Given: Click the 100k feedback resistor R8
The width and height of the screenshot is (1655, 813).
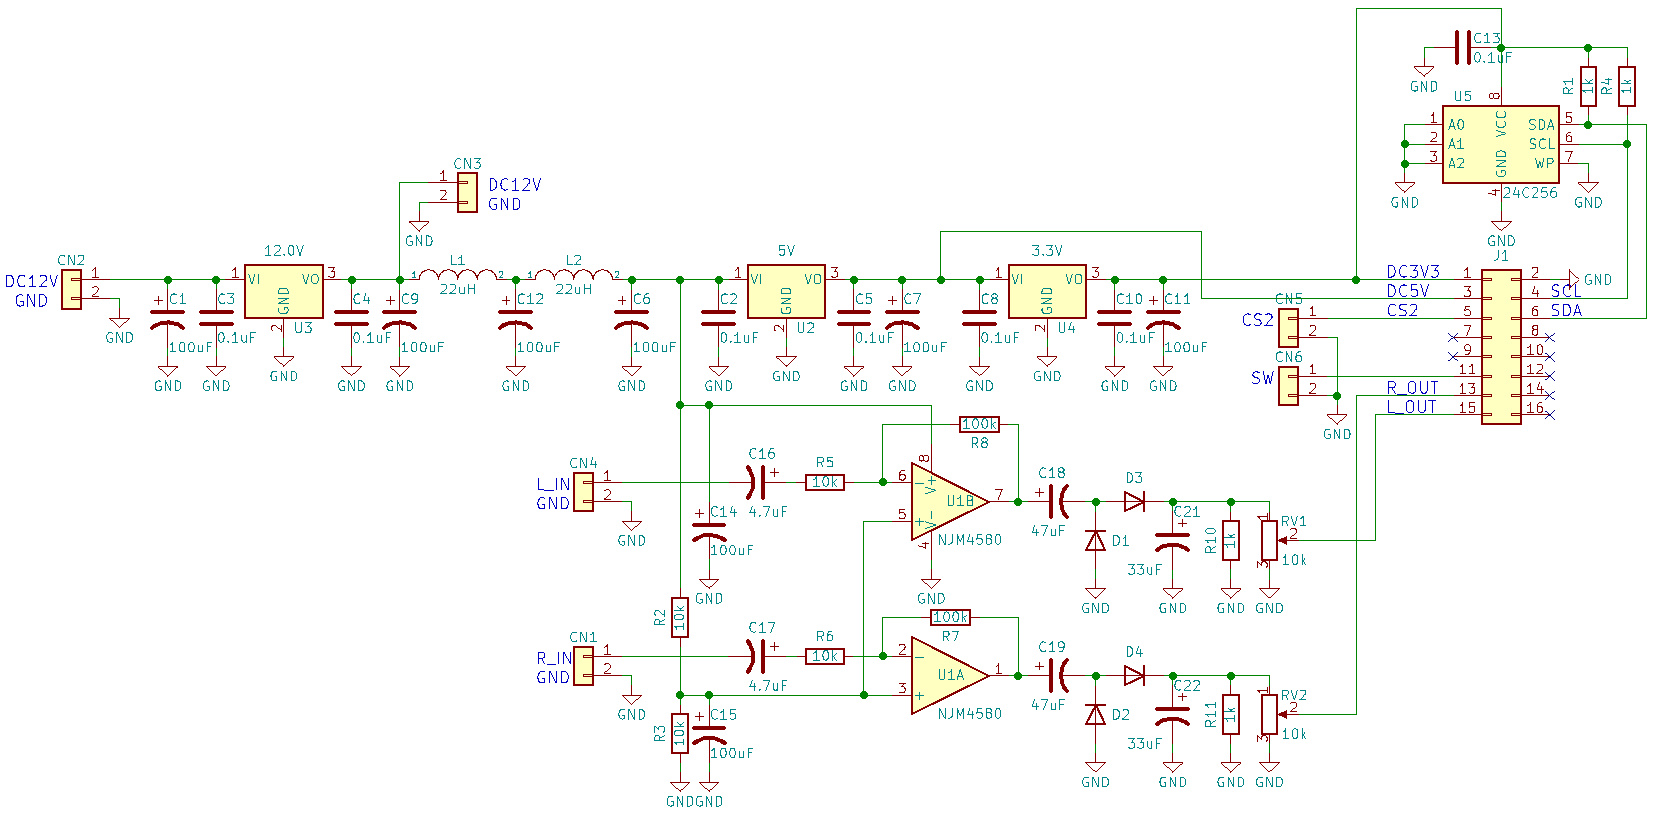Looking at the screenshot, I should coord(979,424).
